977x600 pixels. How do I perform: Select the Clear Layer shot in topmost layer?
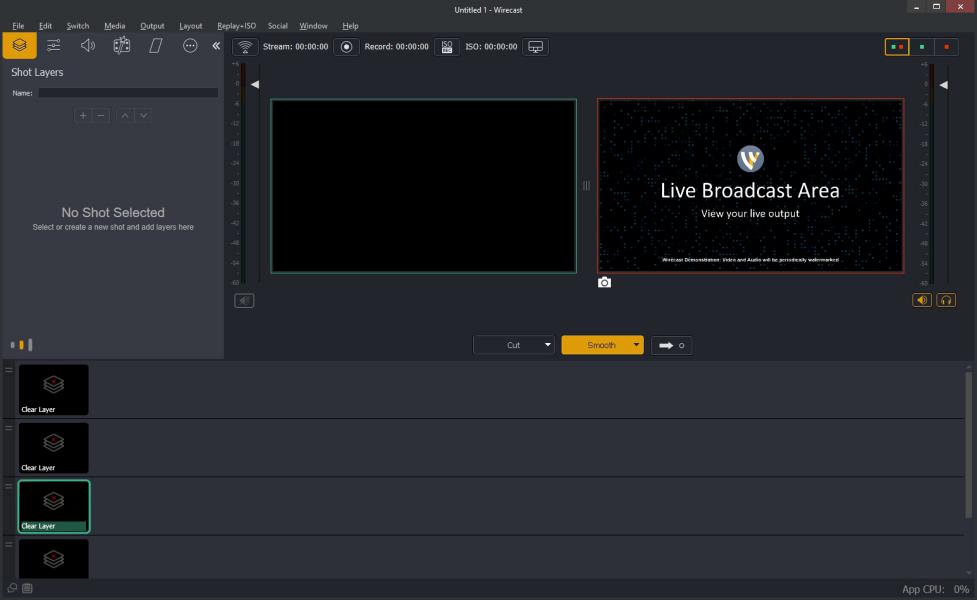(54, 390)
